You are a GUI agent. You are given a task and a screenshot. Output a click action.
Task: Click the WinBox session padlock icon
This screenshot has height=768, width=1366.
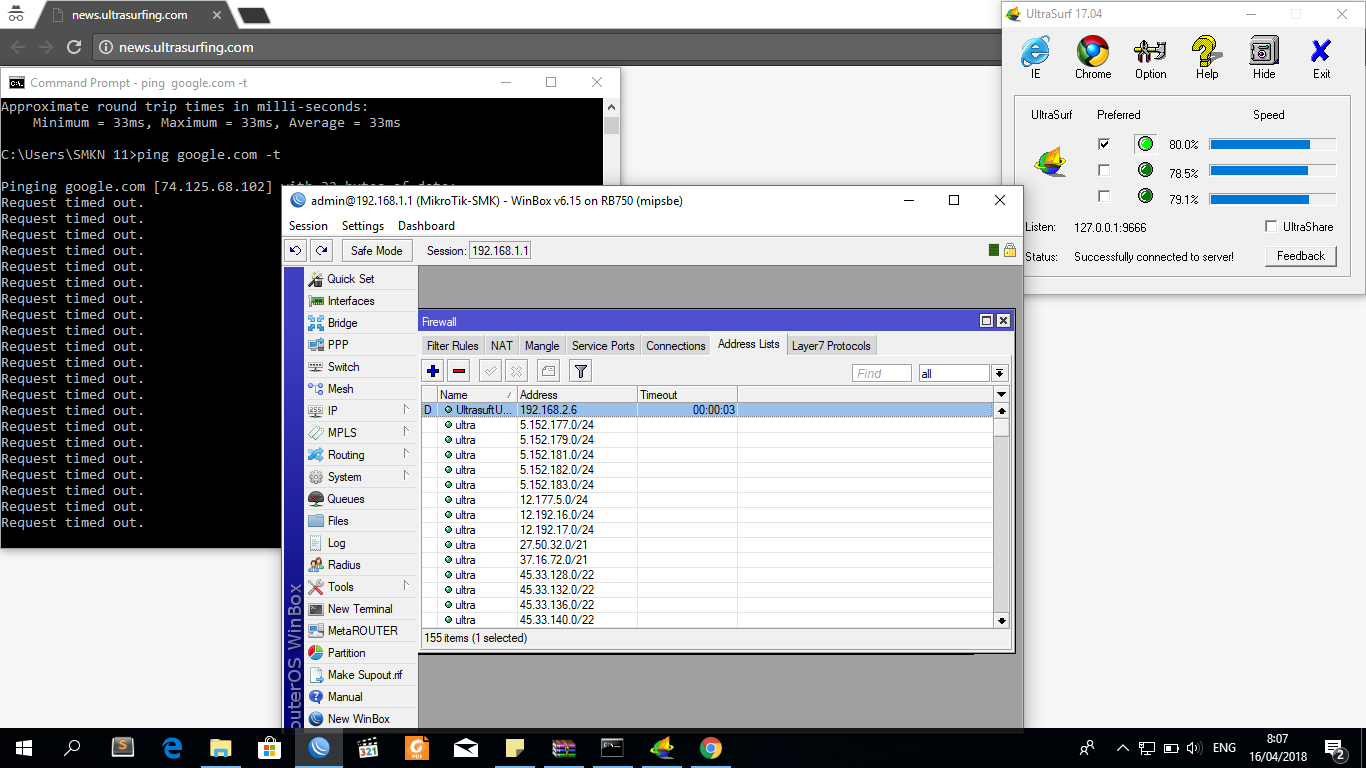1010,250
